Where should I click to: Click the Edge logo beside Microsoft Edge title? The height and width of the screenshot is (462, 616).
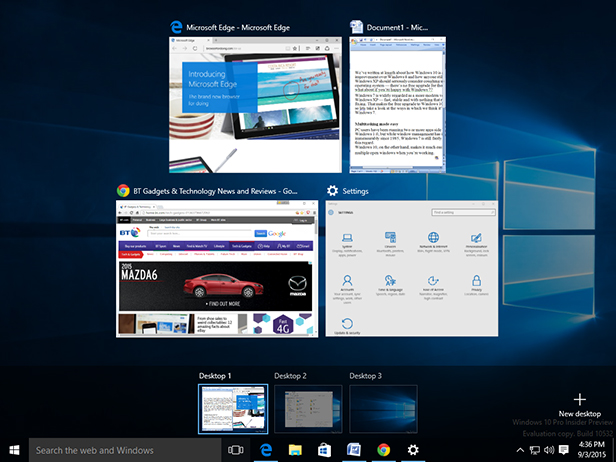point(176,27)
